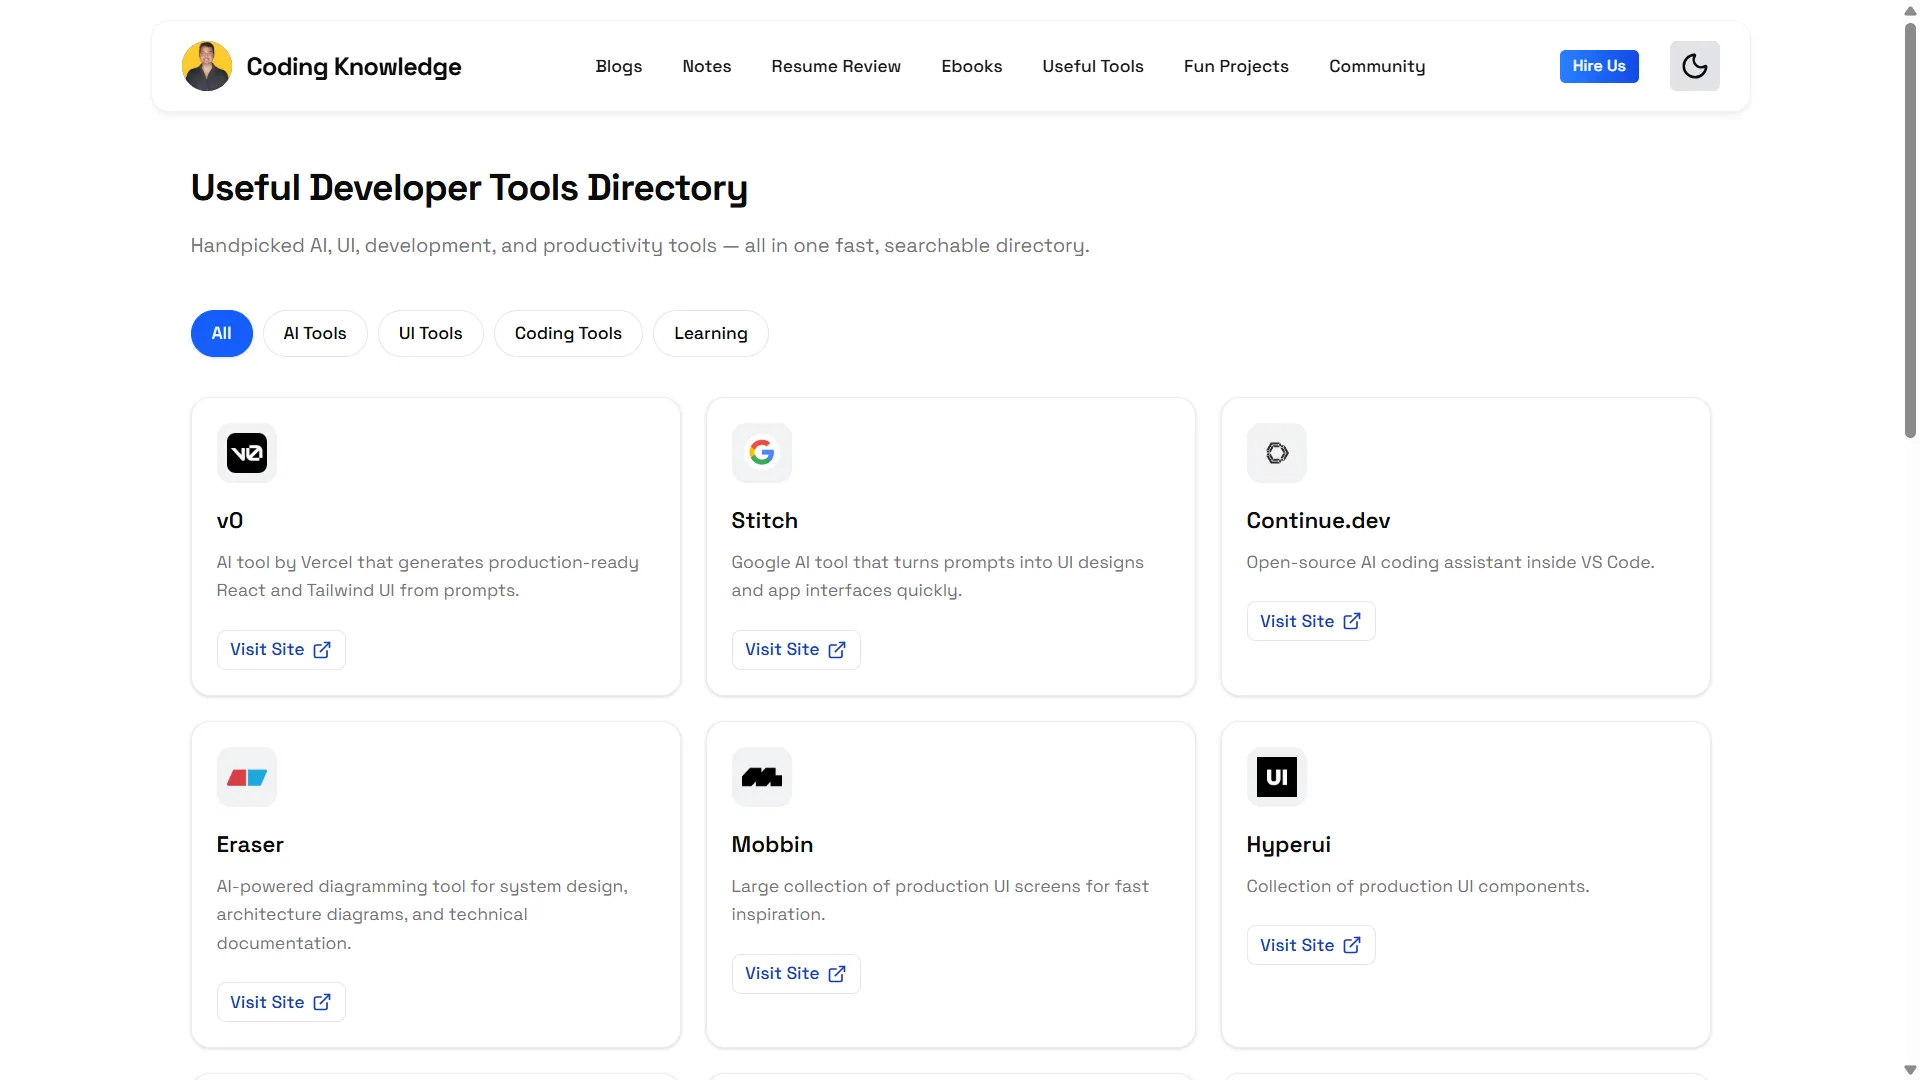Viewport: 1920px width, 1080px height.
Task: Visit Site for v0
Action: tap(281, 650)
